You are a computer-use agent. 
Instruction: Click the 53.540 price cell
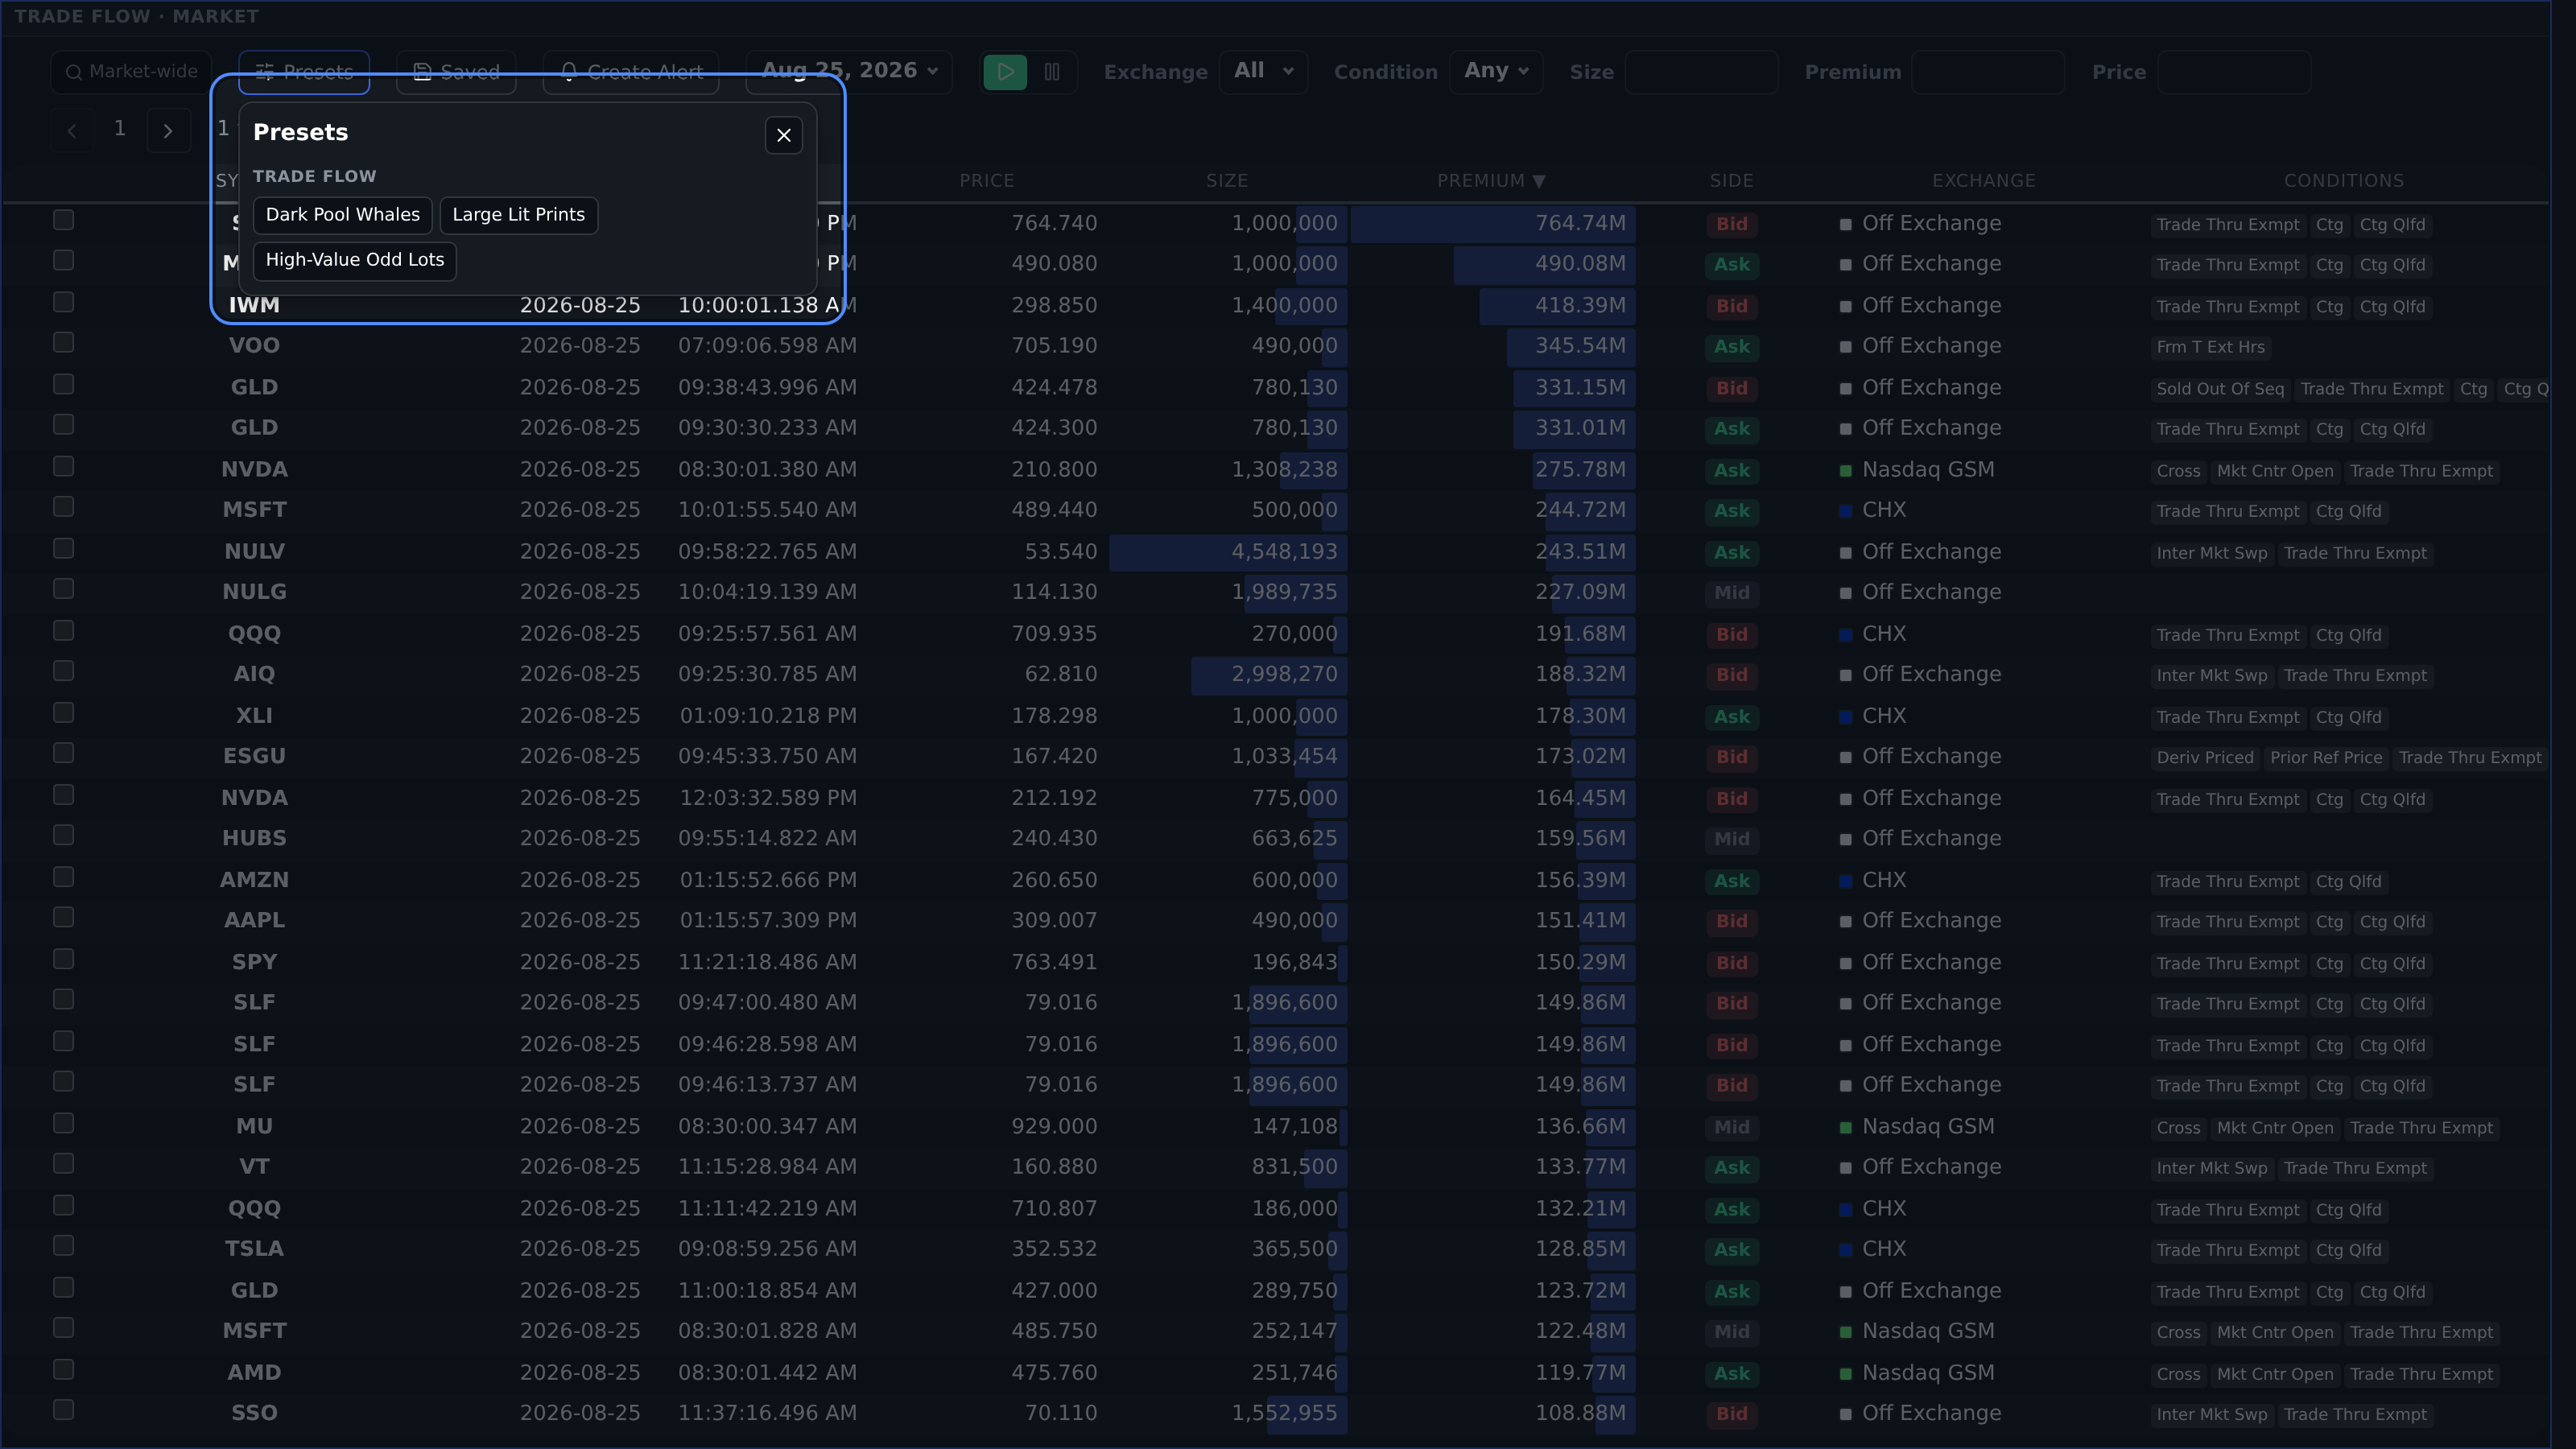[1060, 552]
